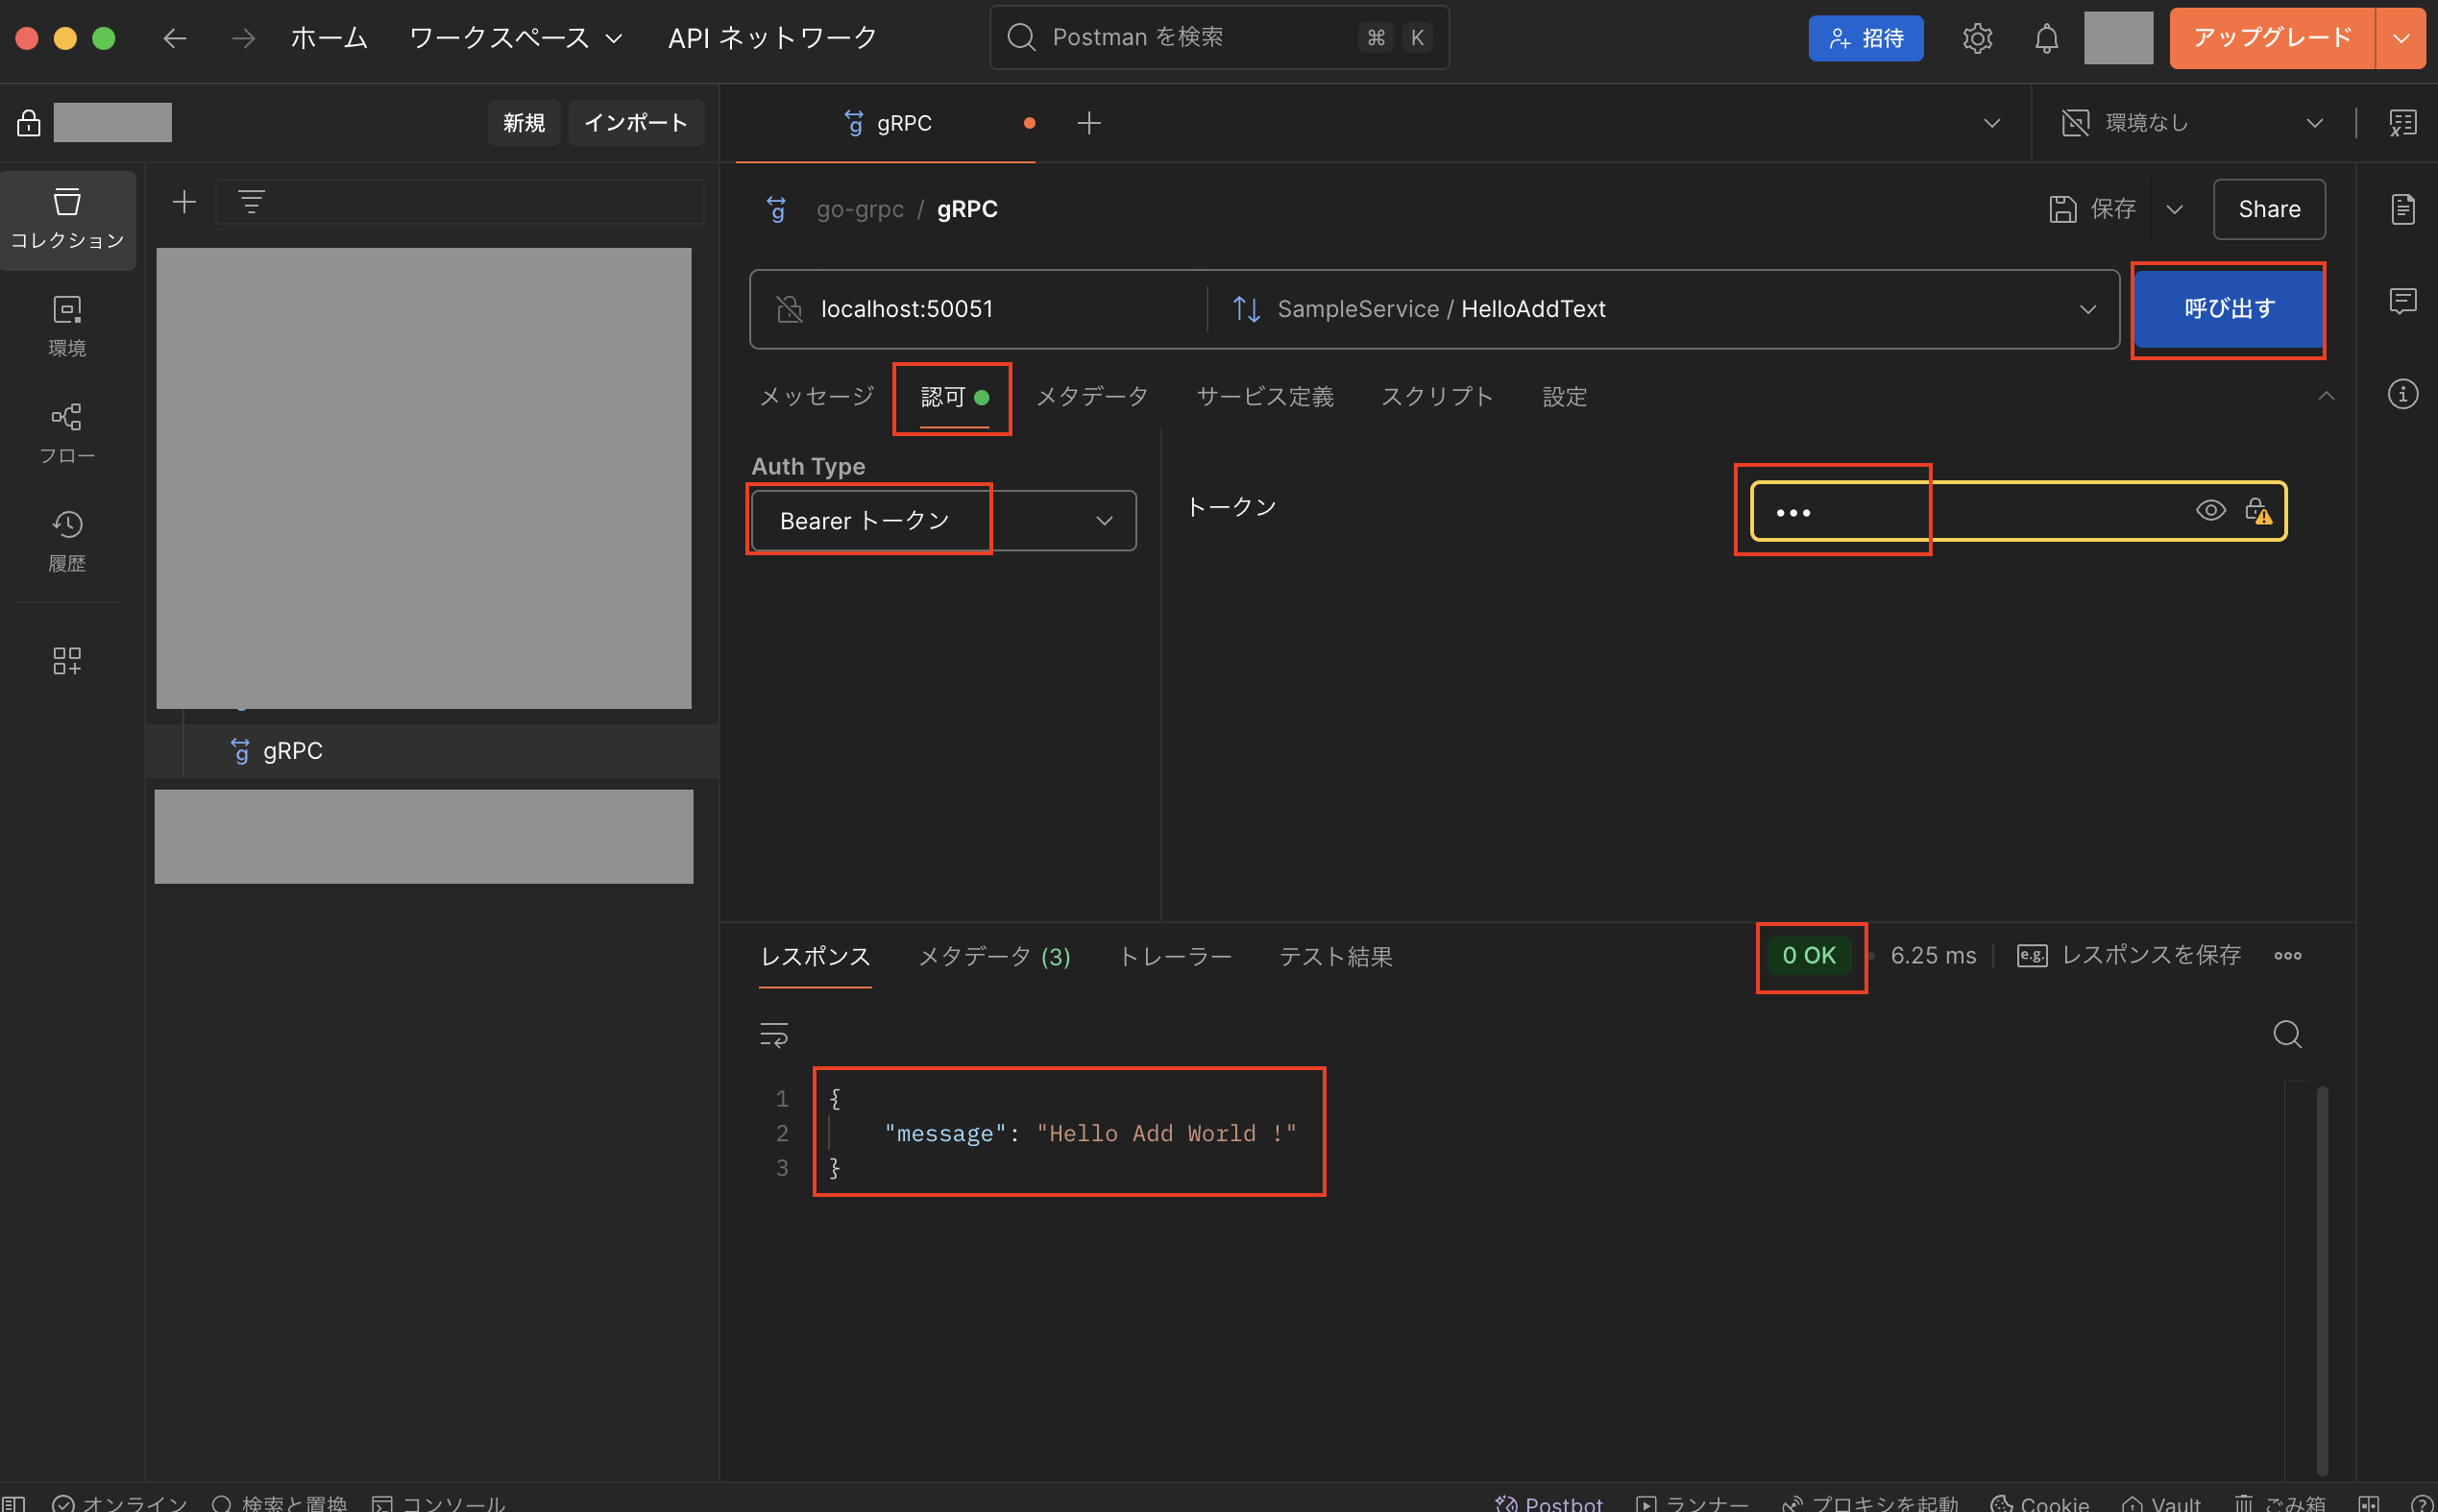The image size is (2438, 1512).
Task: Open the info icon in right sidebar
Action: point(2402,393)
